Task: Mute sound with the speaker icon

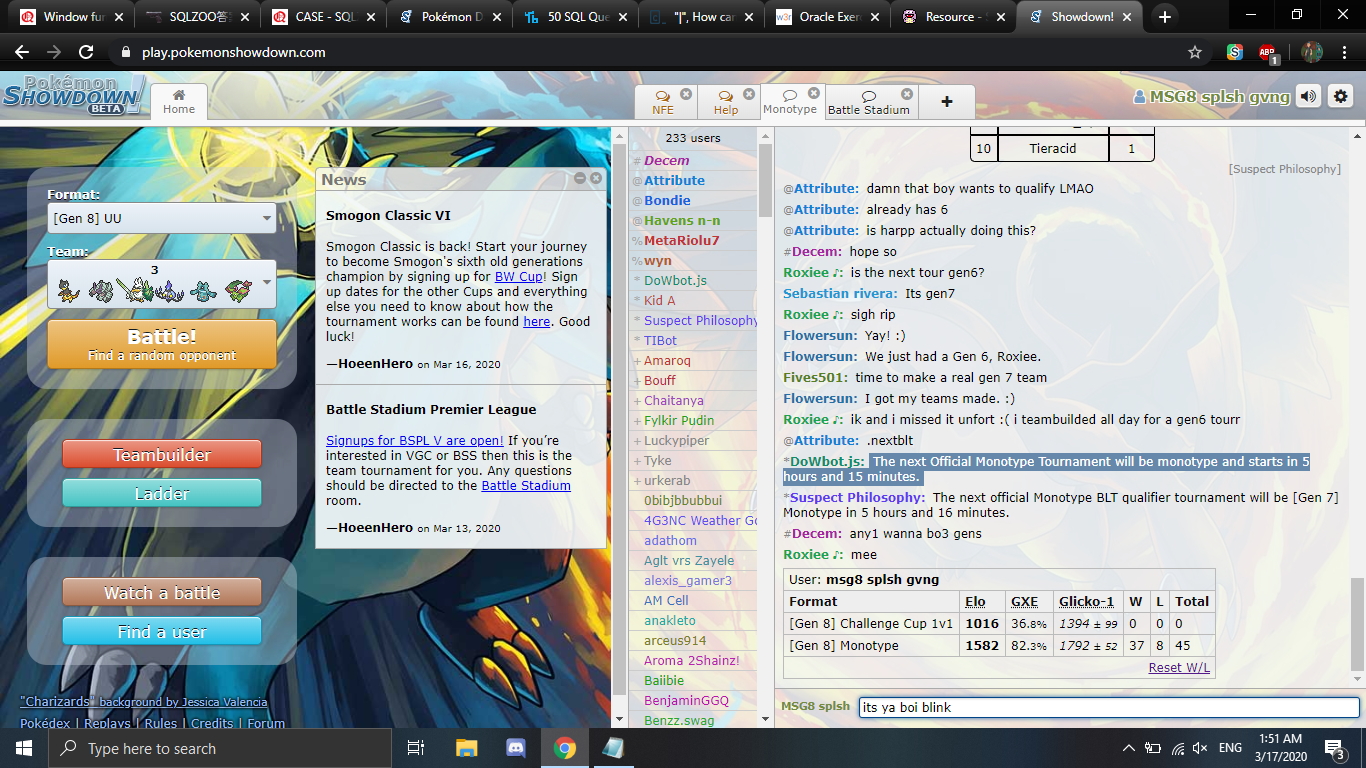Action: click(x=1308, y=96)
